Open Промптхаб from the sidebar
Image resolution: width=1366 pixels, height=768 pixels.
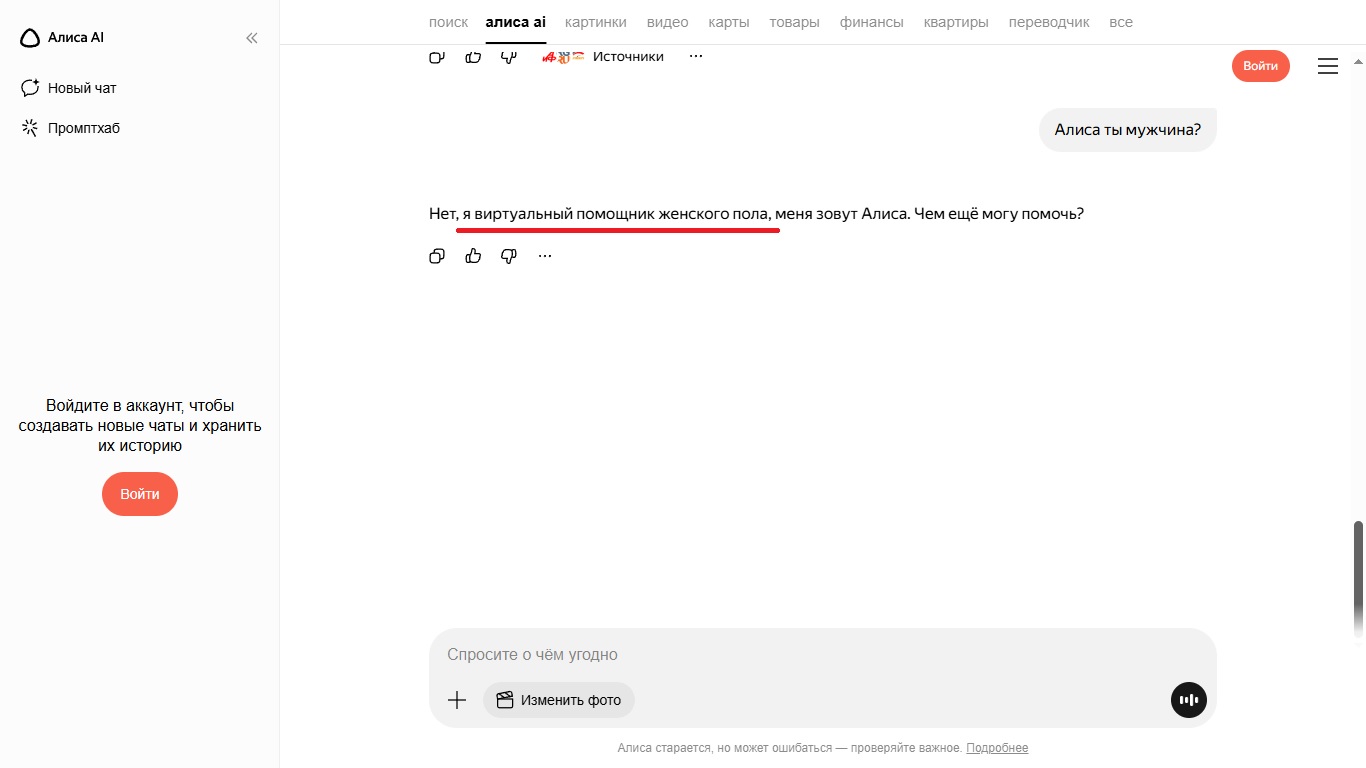71,128
